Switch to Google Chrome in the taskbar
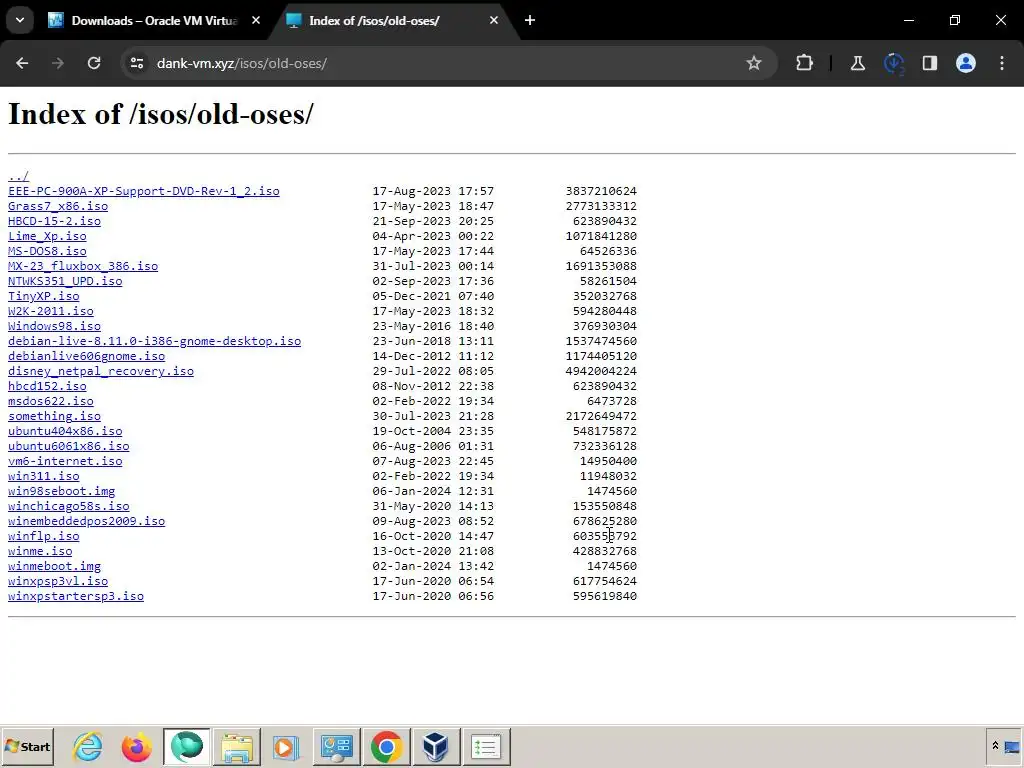The height and width of the screenshot is (768, 1024). click(x=387, y=747)
